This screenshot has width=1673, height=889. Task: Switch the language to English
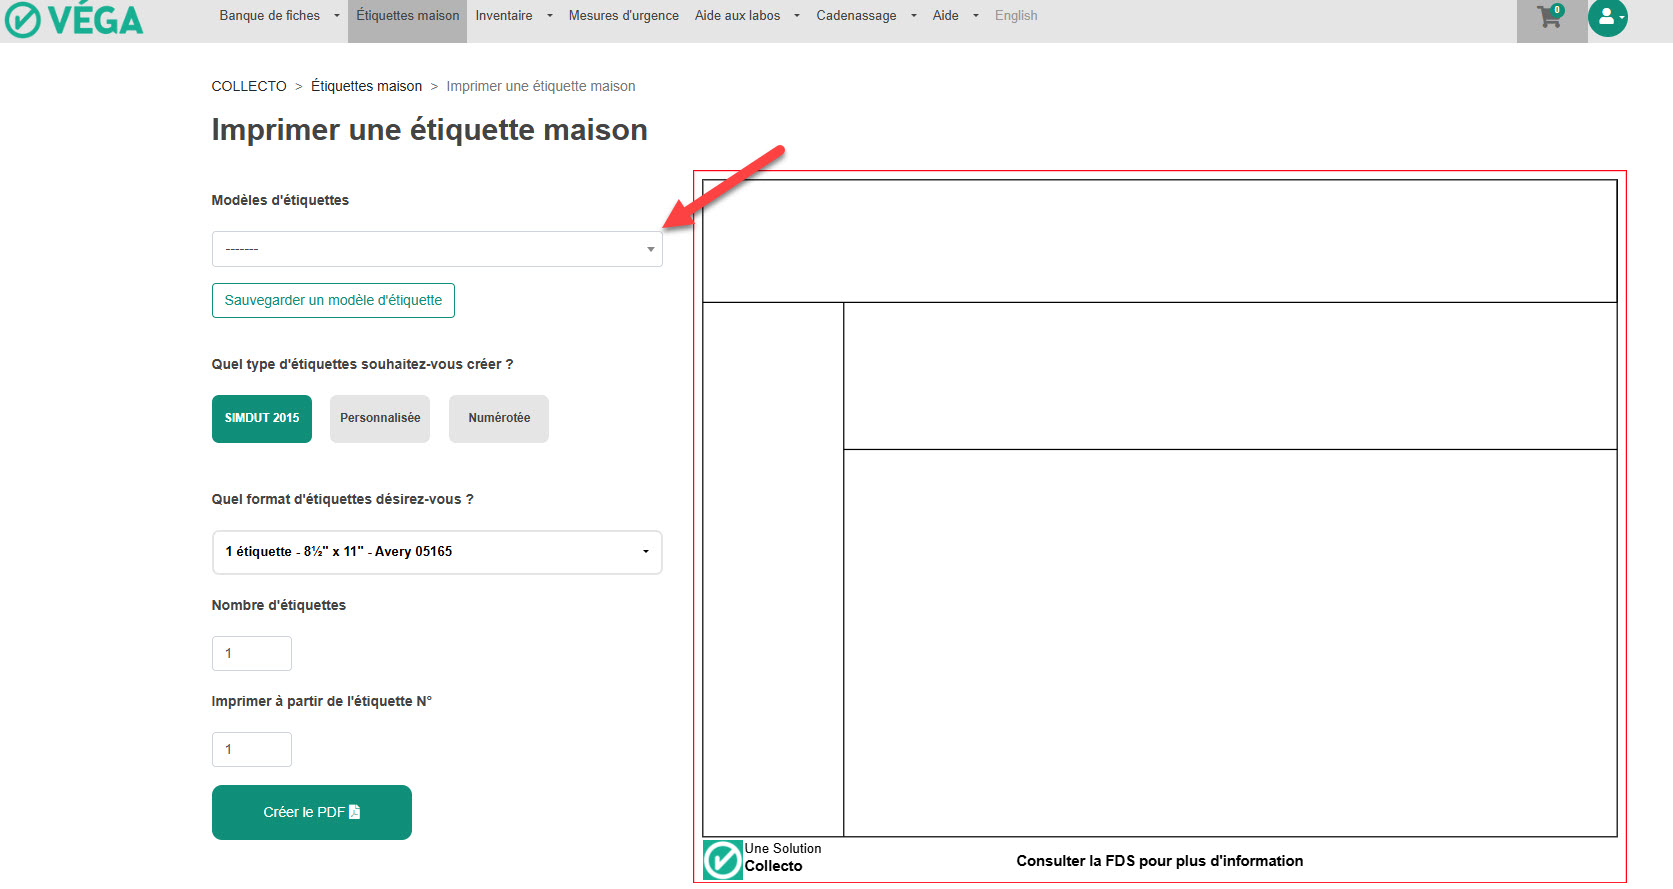[x=1016, y=16]
